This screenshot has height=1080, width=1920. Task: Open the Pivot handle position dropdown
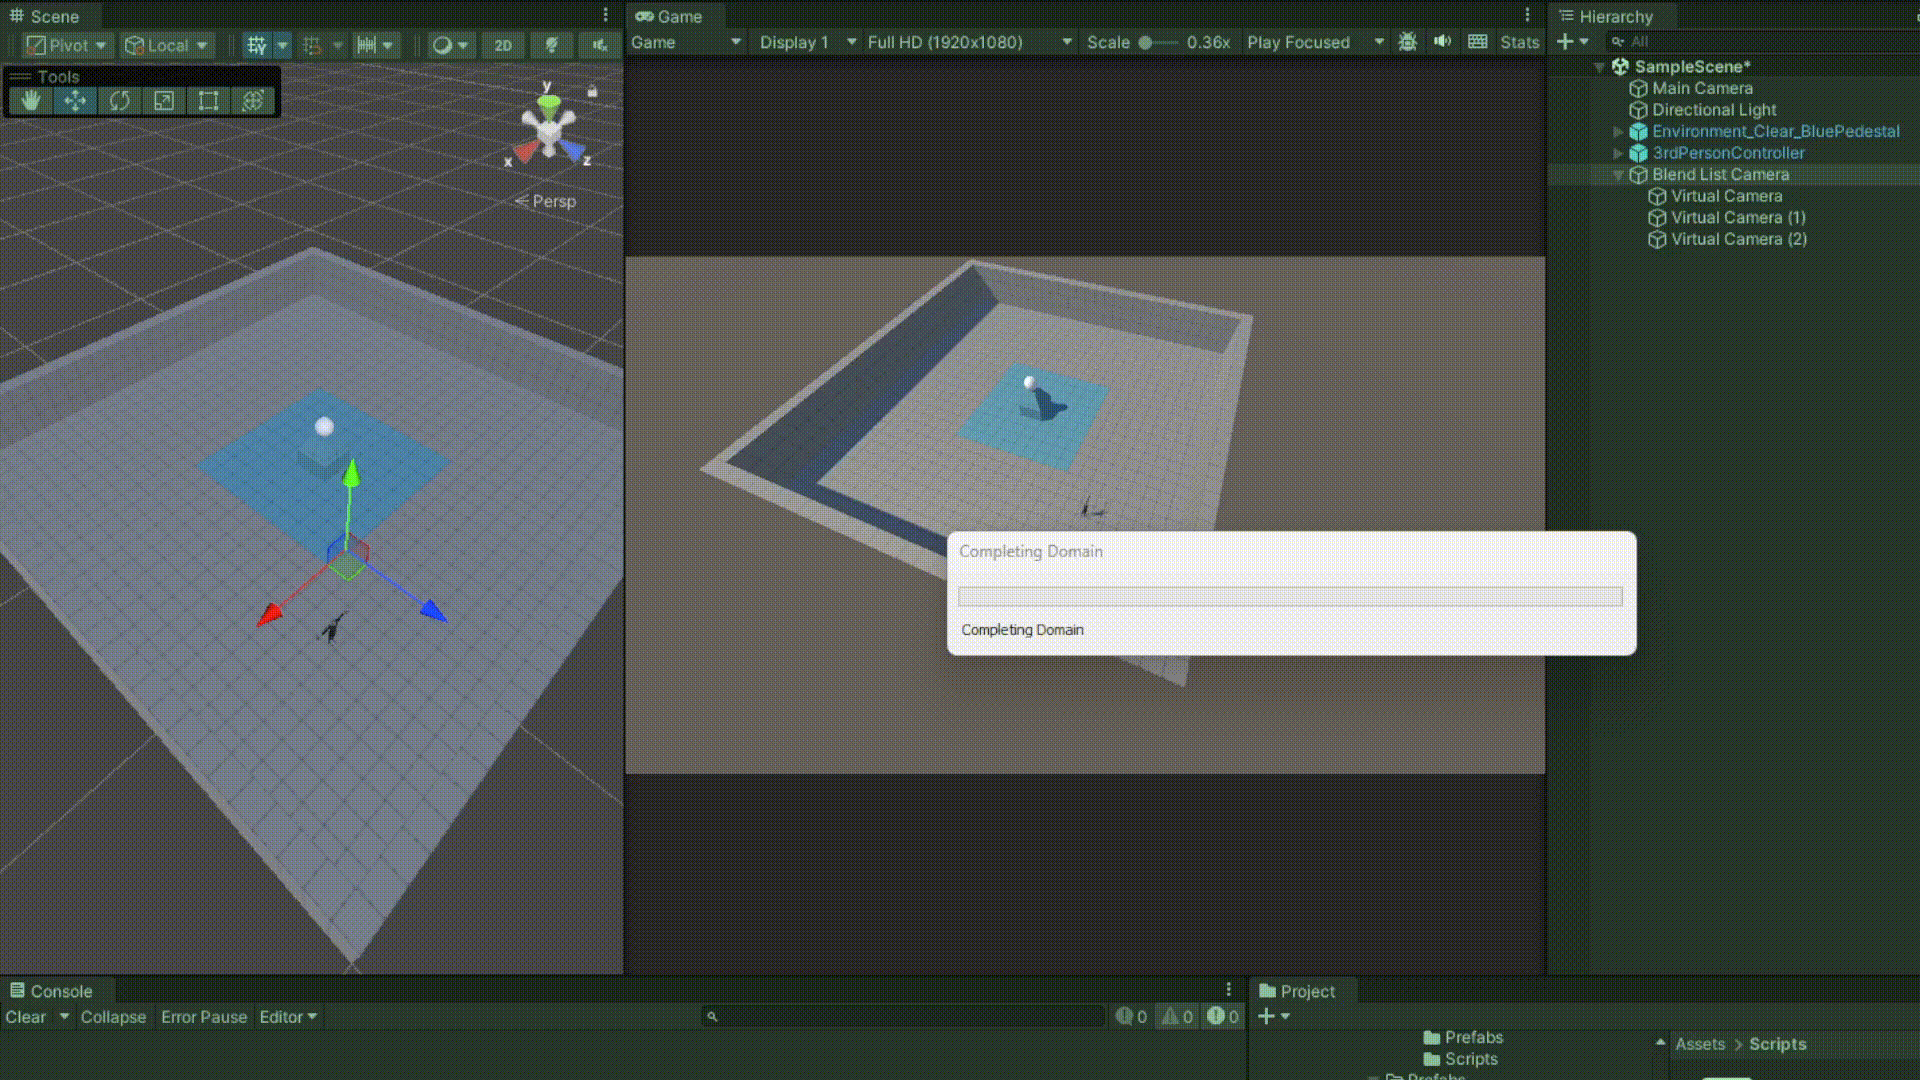66,45
